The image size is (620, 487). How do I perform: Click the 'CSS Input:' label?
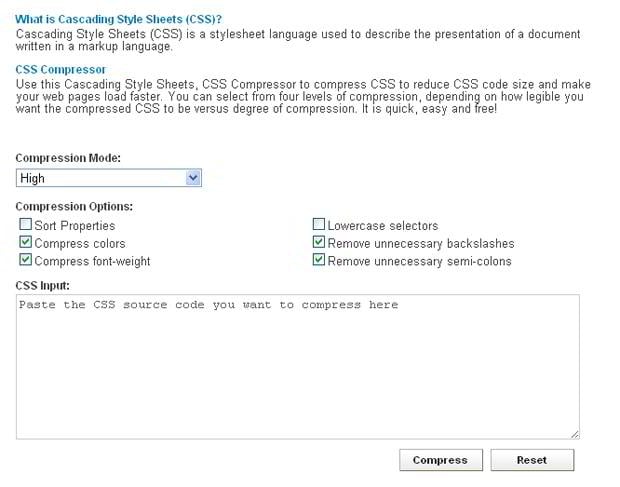(x=43, y=285)
